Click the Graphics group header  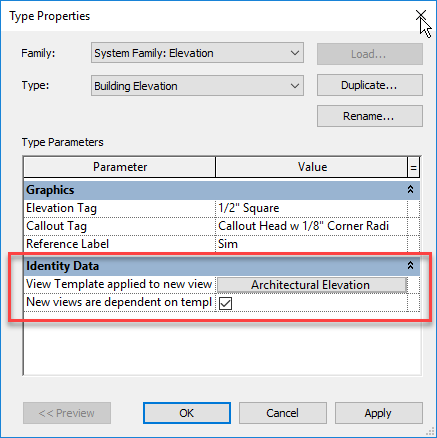click(x=222, y=190)
